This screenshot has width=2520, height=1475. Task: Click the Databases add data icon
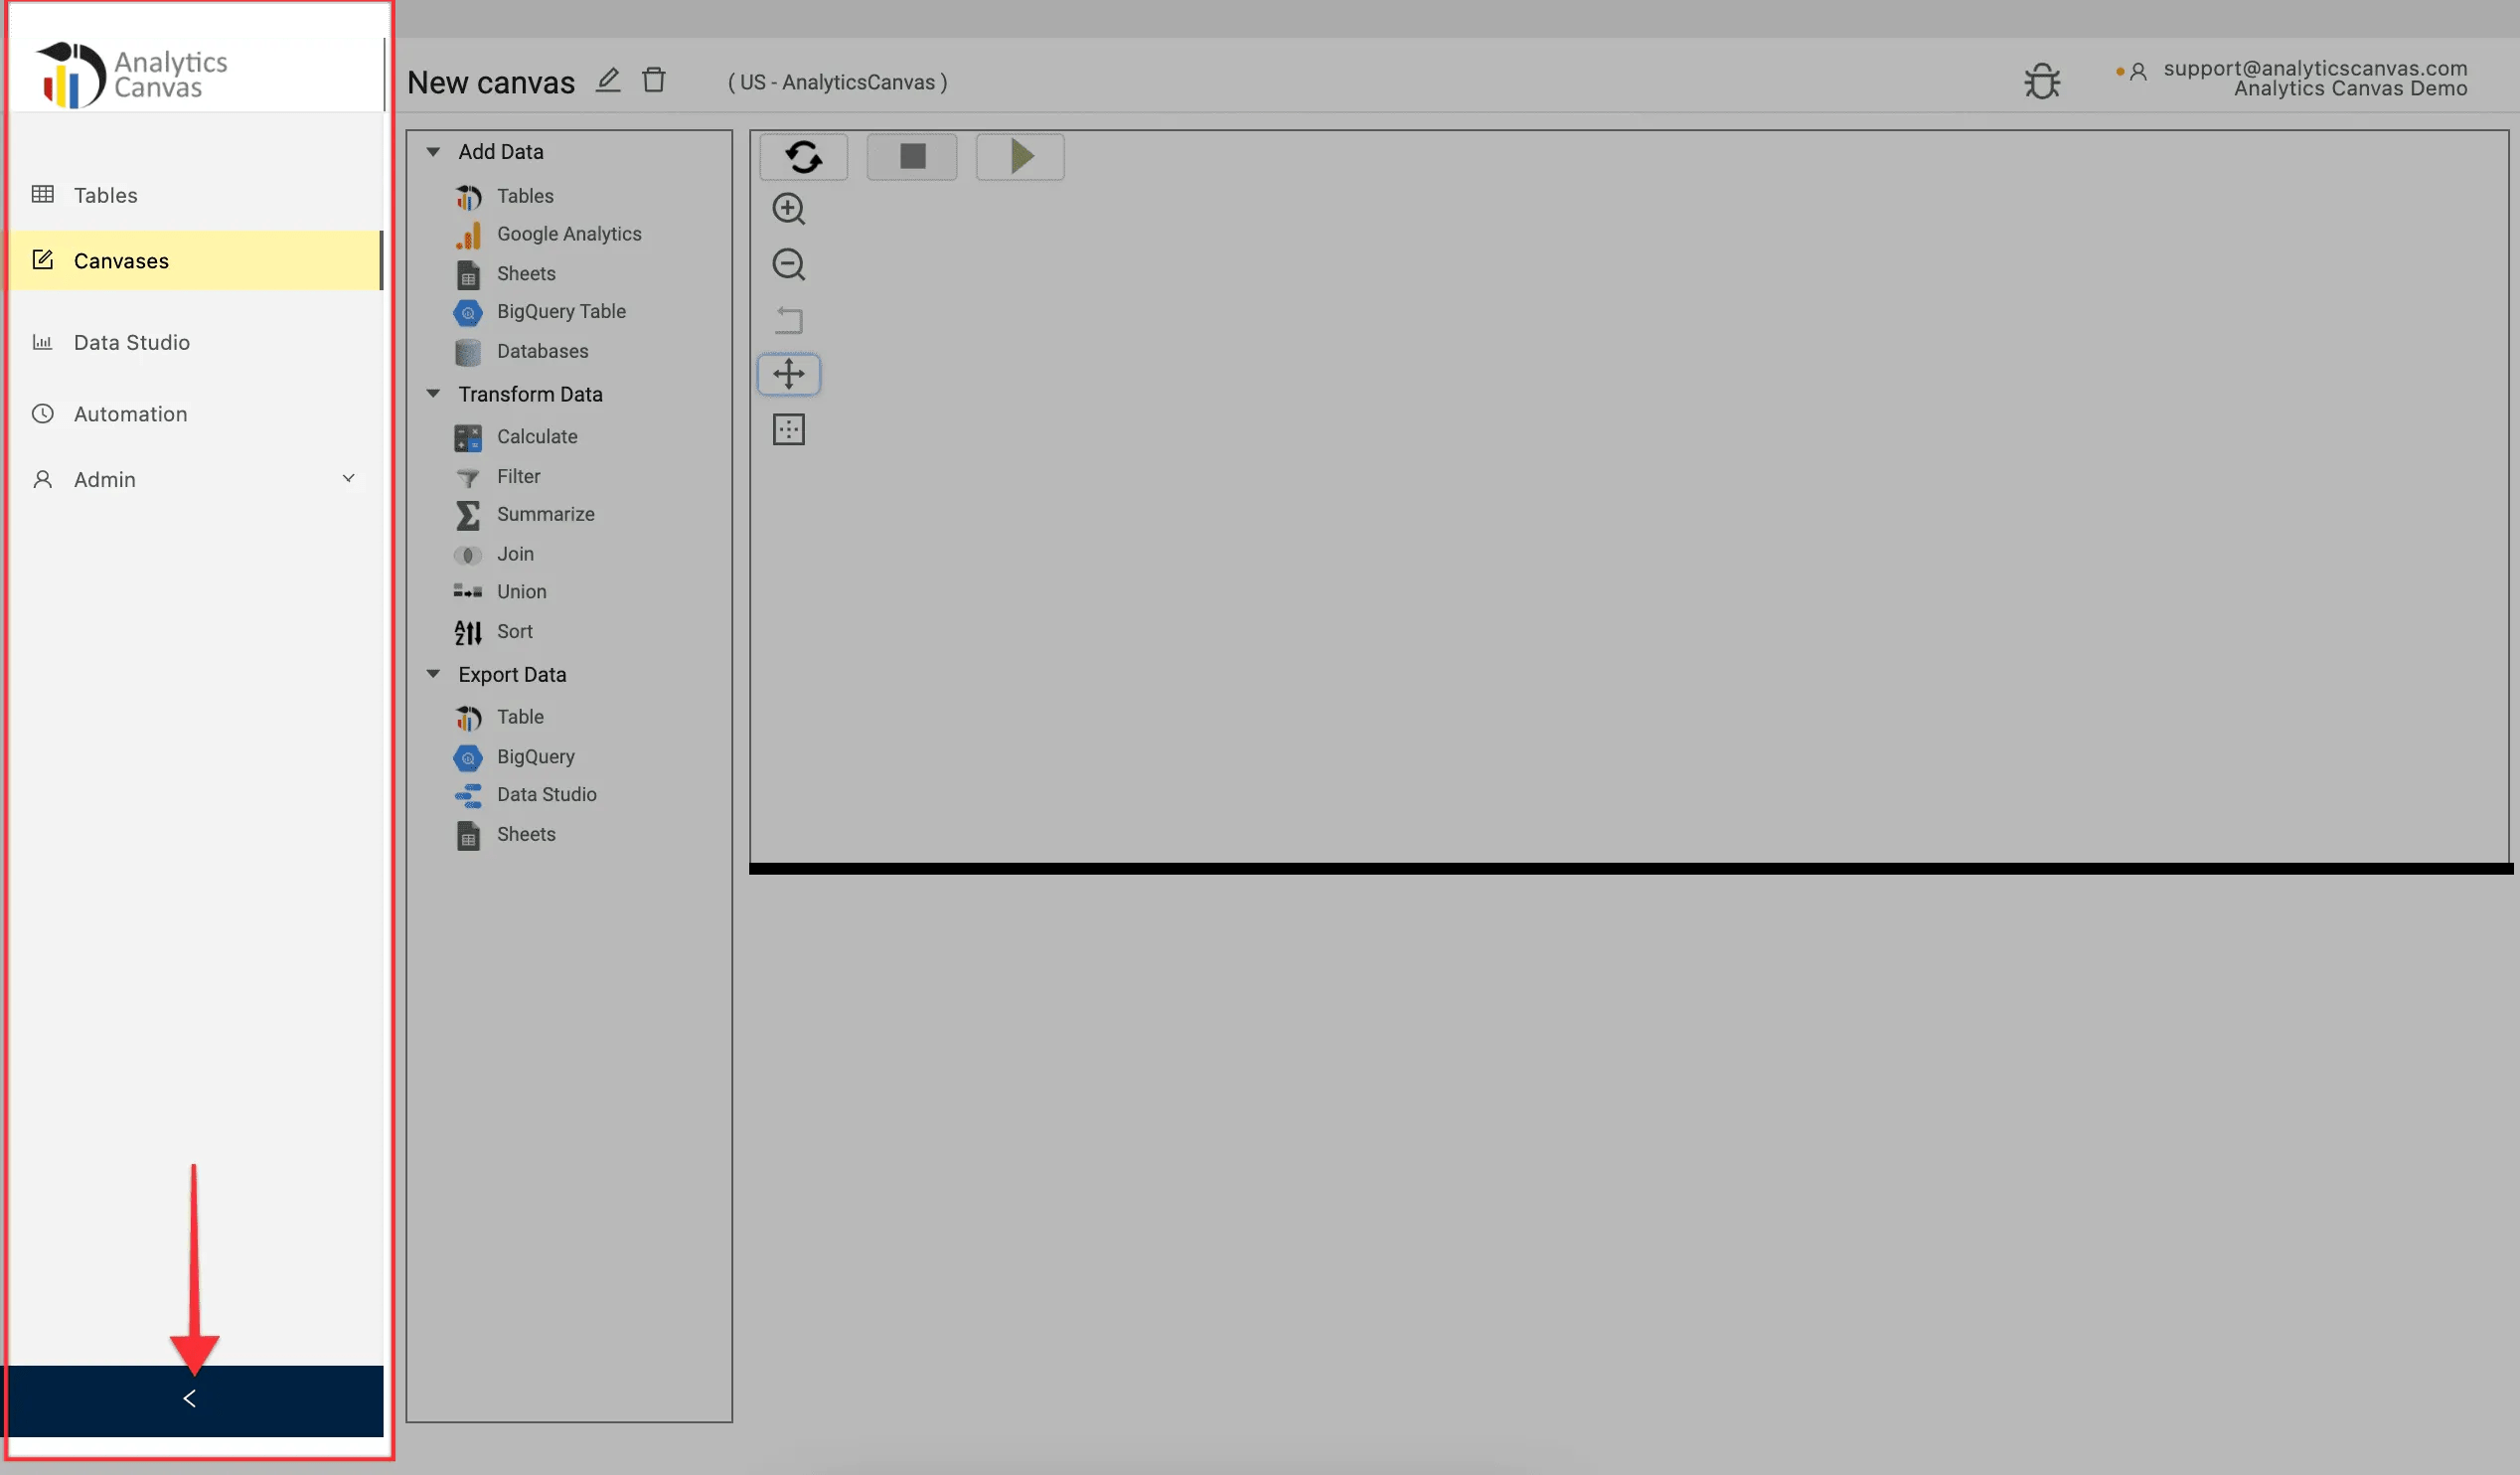click(468, 351)
